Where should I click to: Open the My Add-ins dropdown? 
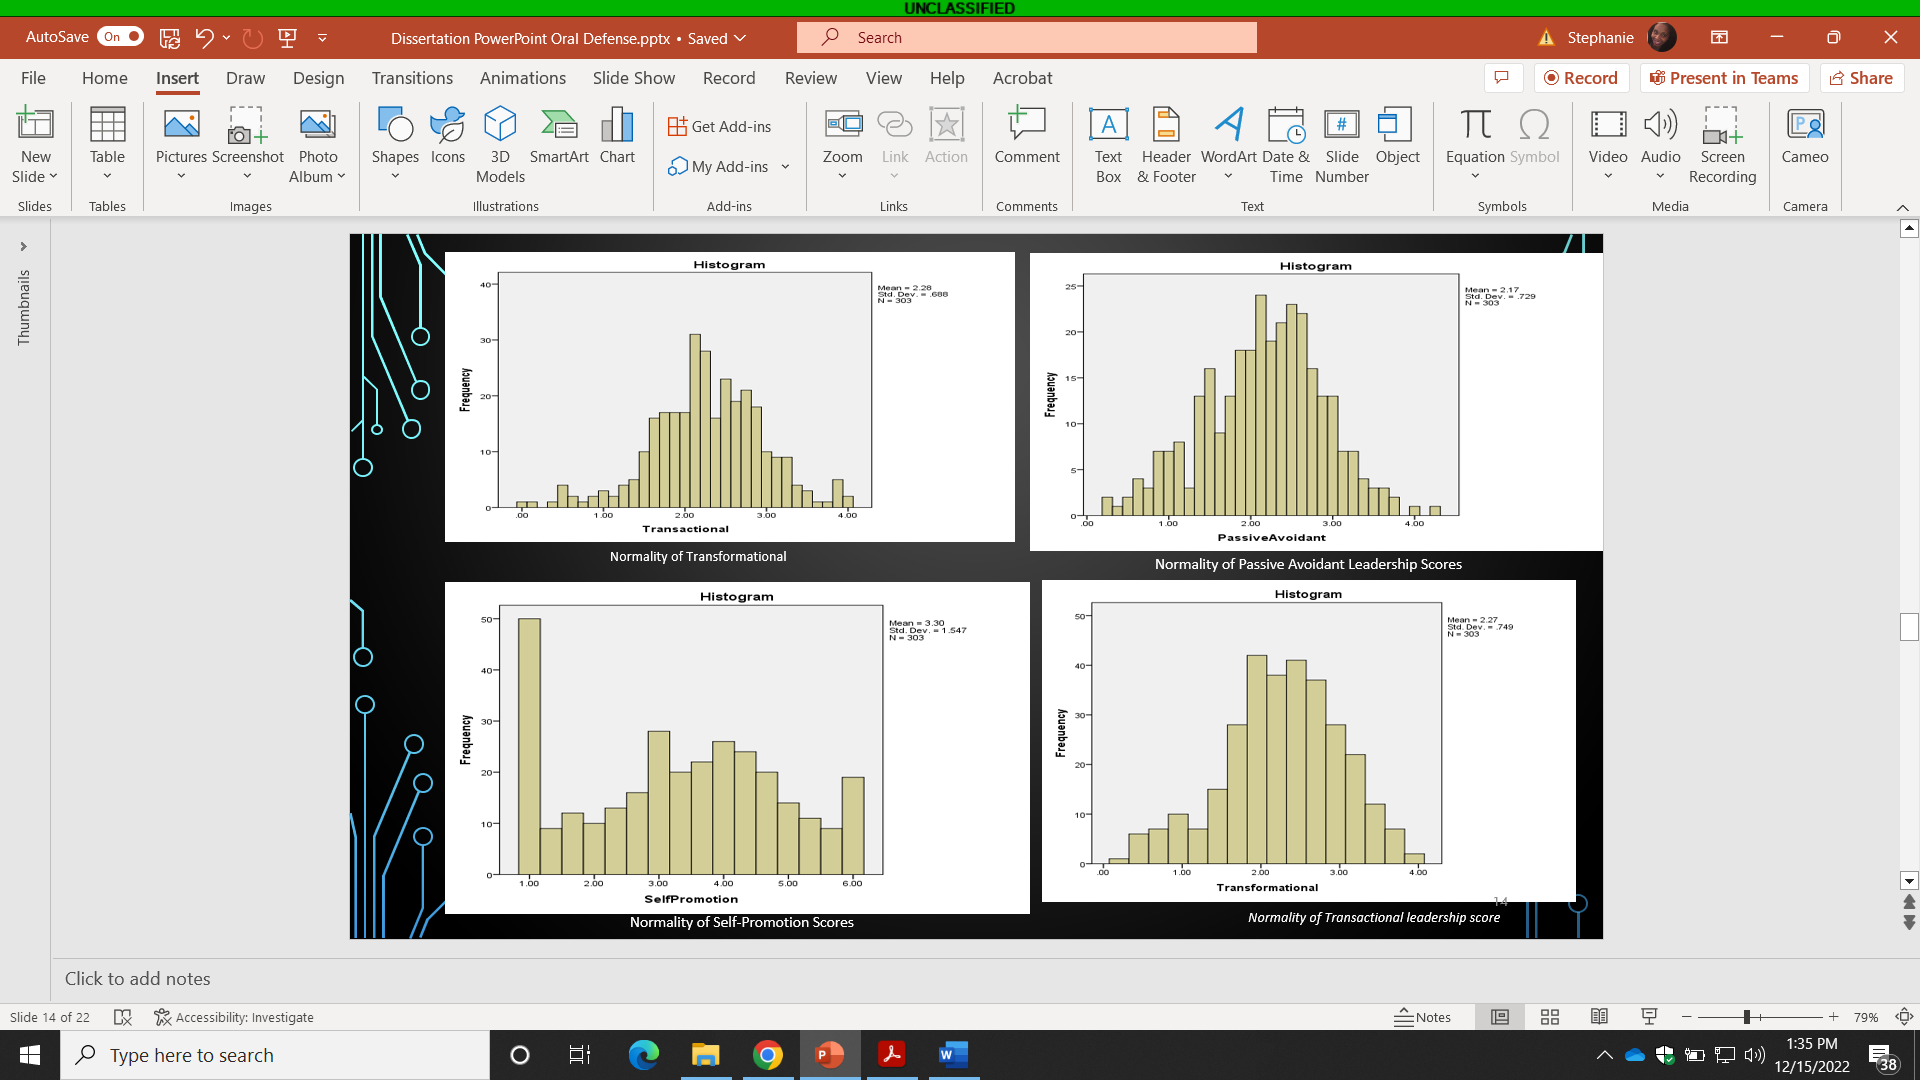pyautogui.click(x=784, y=166)
